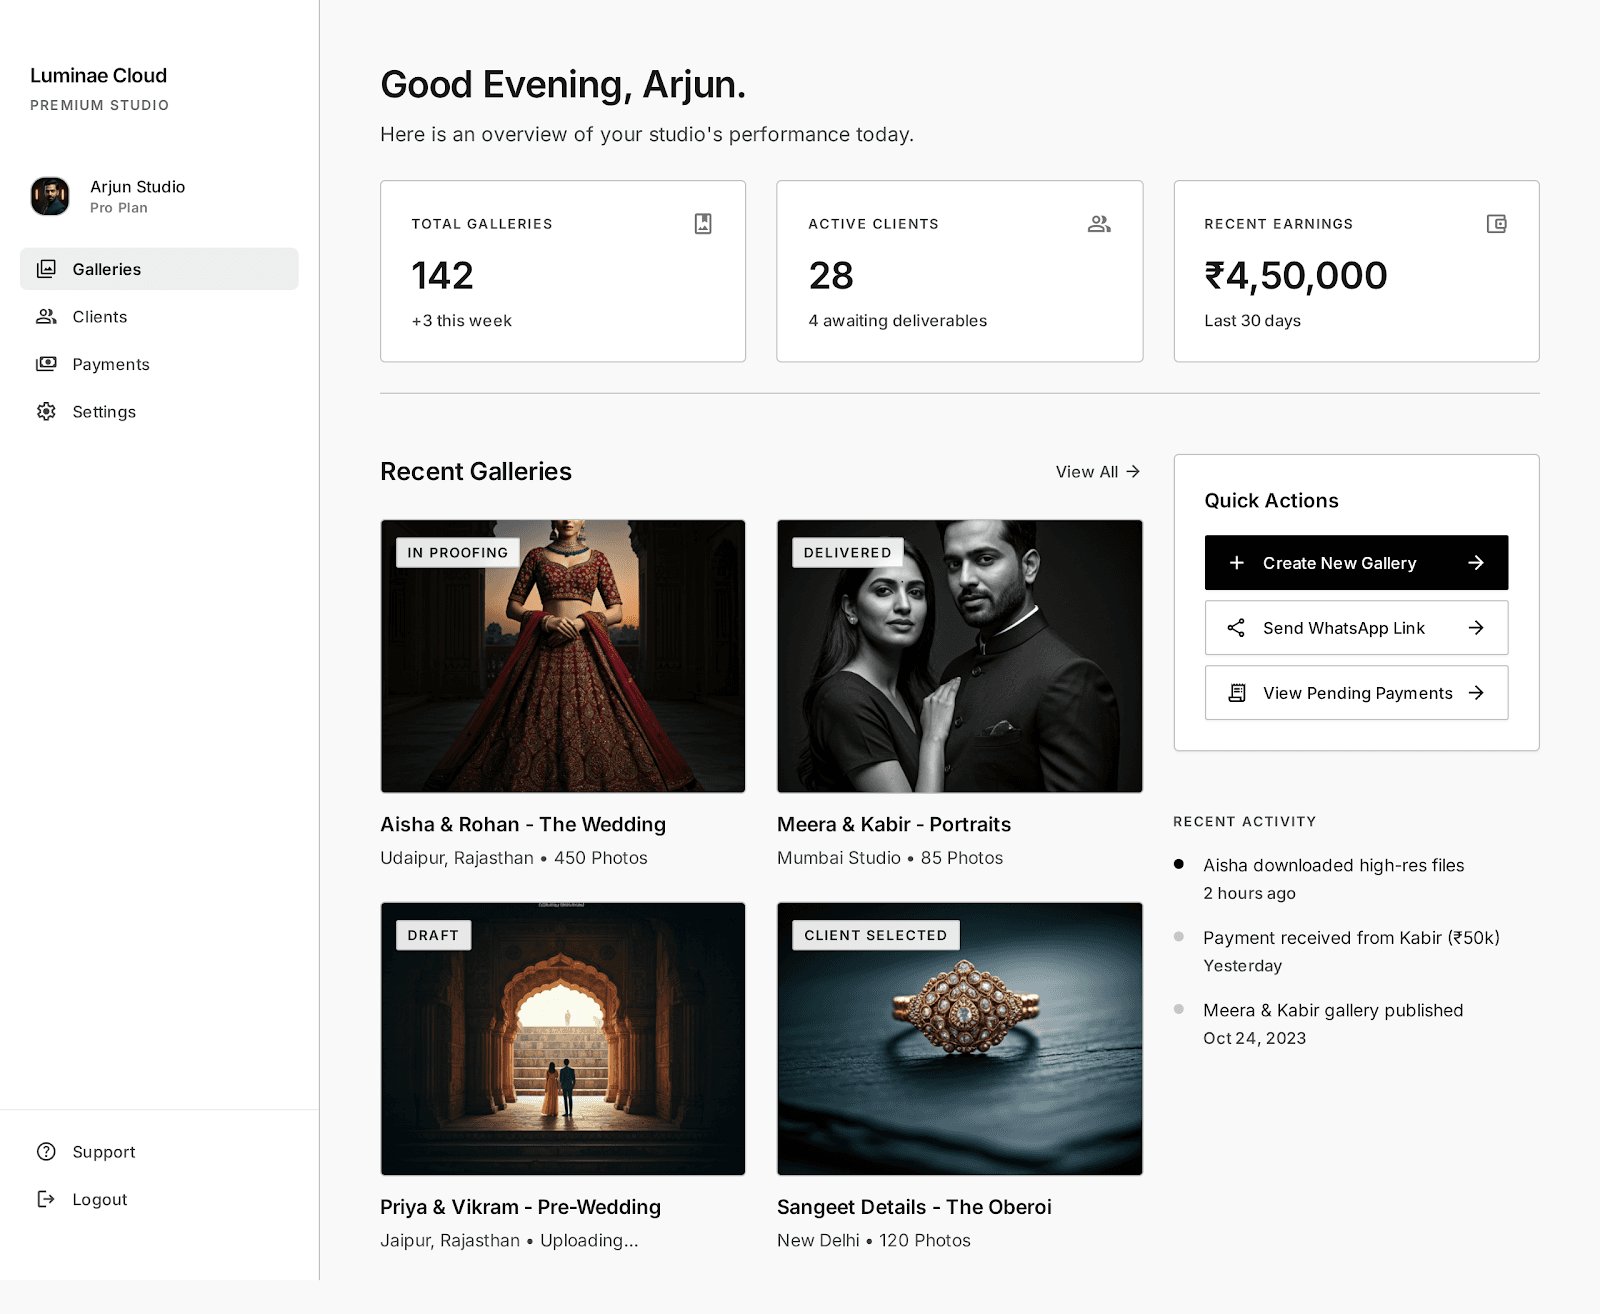Click the Settings gear icon
Screen dimensions: 1600x1314
click(46, 411)
